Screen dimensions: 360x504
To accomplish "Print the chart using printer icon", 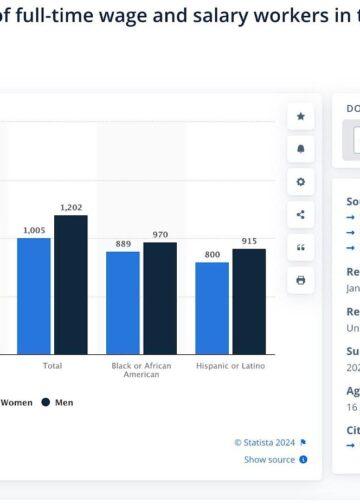I will pyautogui.click(x=301, y=280).
